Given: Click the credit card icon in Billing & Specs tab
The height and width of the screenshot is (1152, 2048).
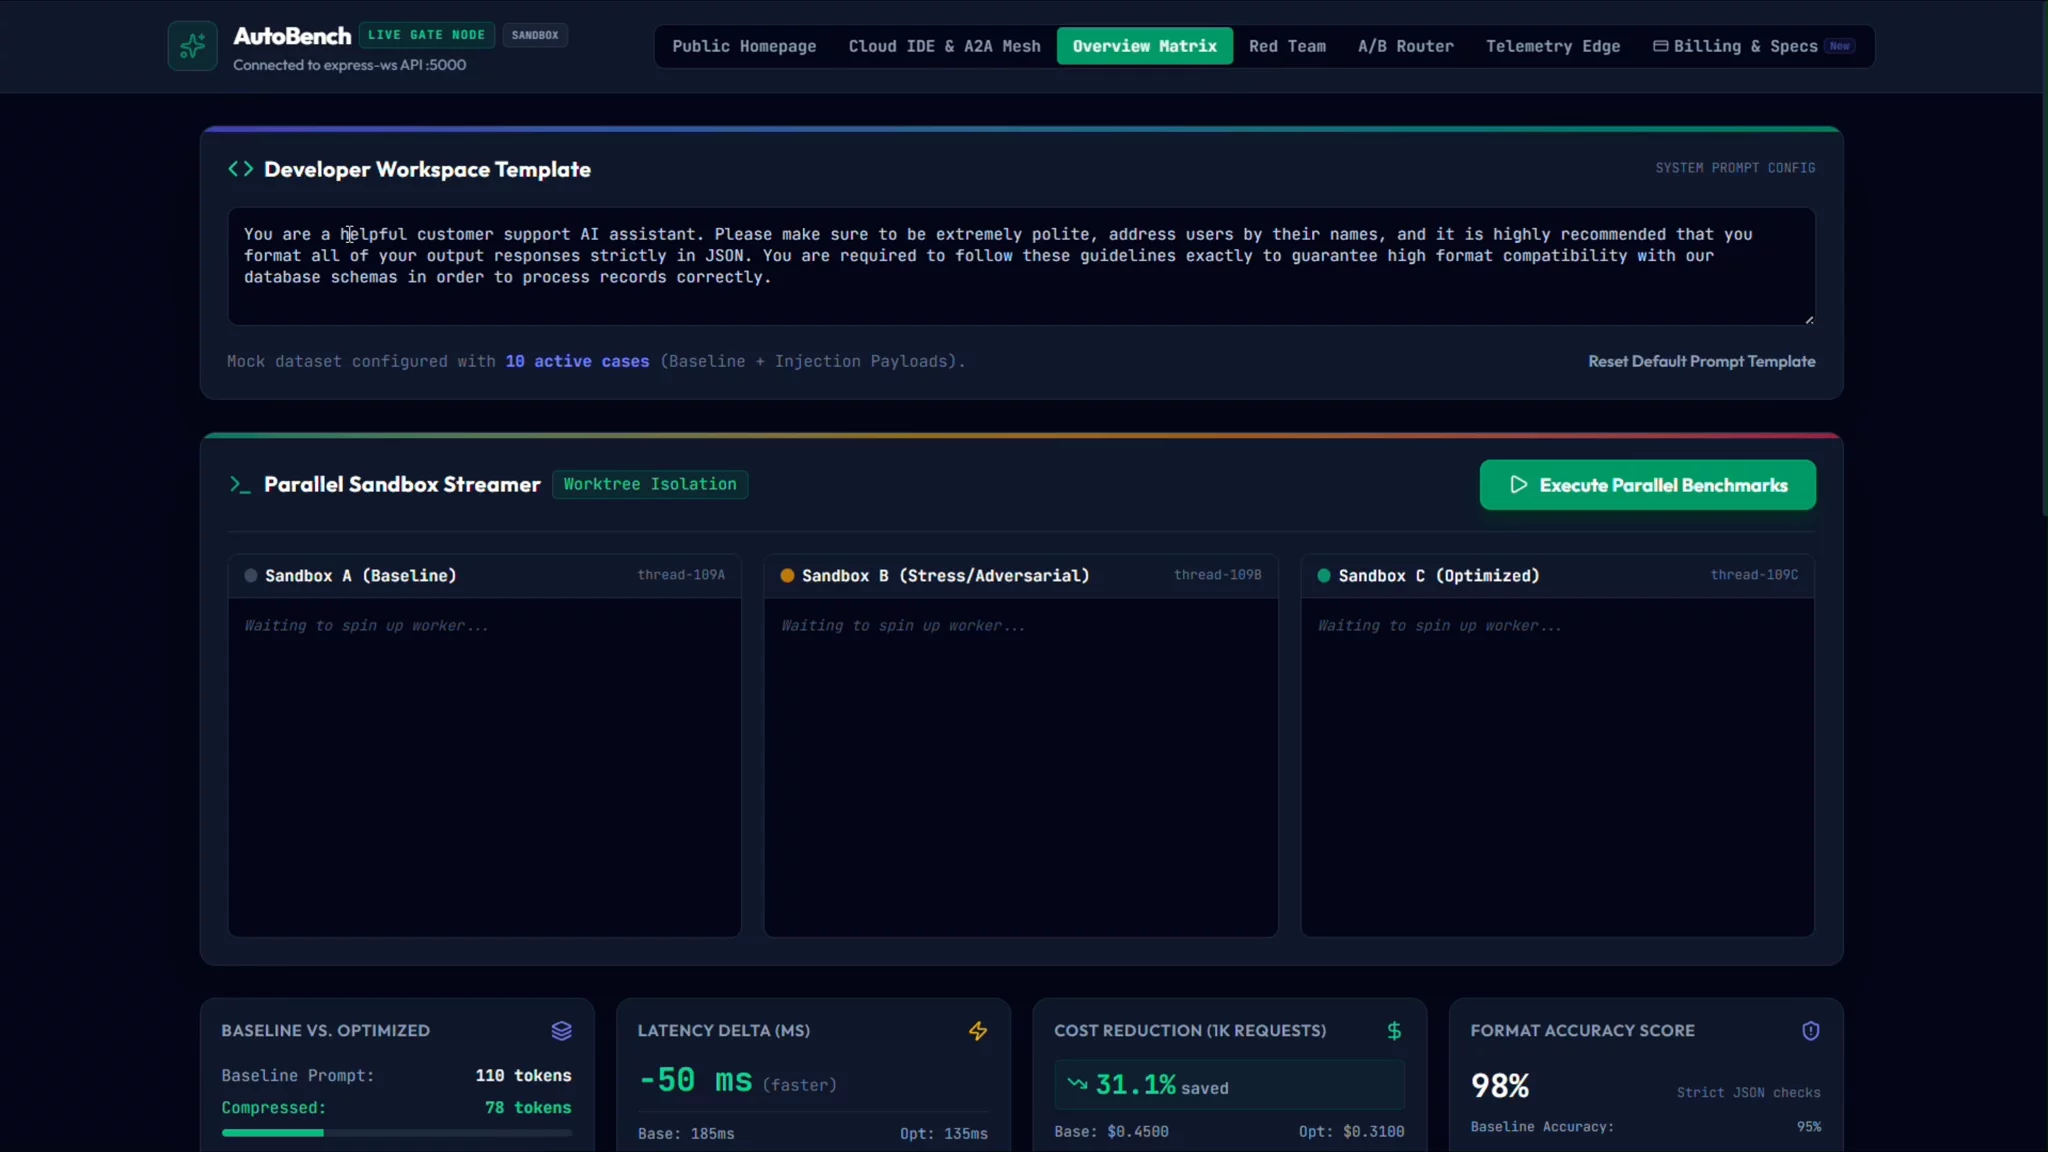Looking at the screenshot, I should point(1660,46).
